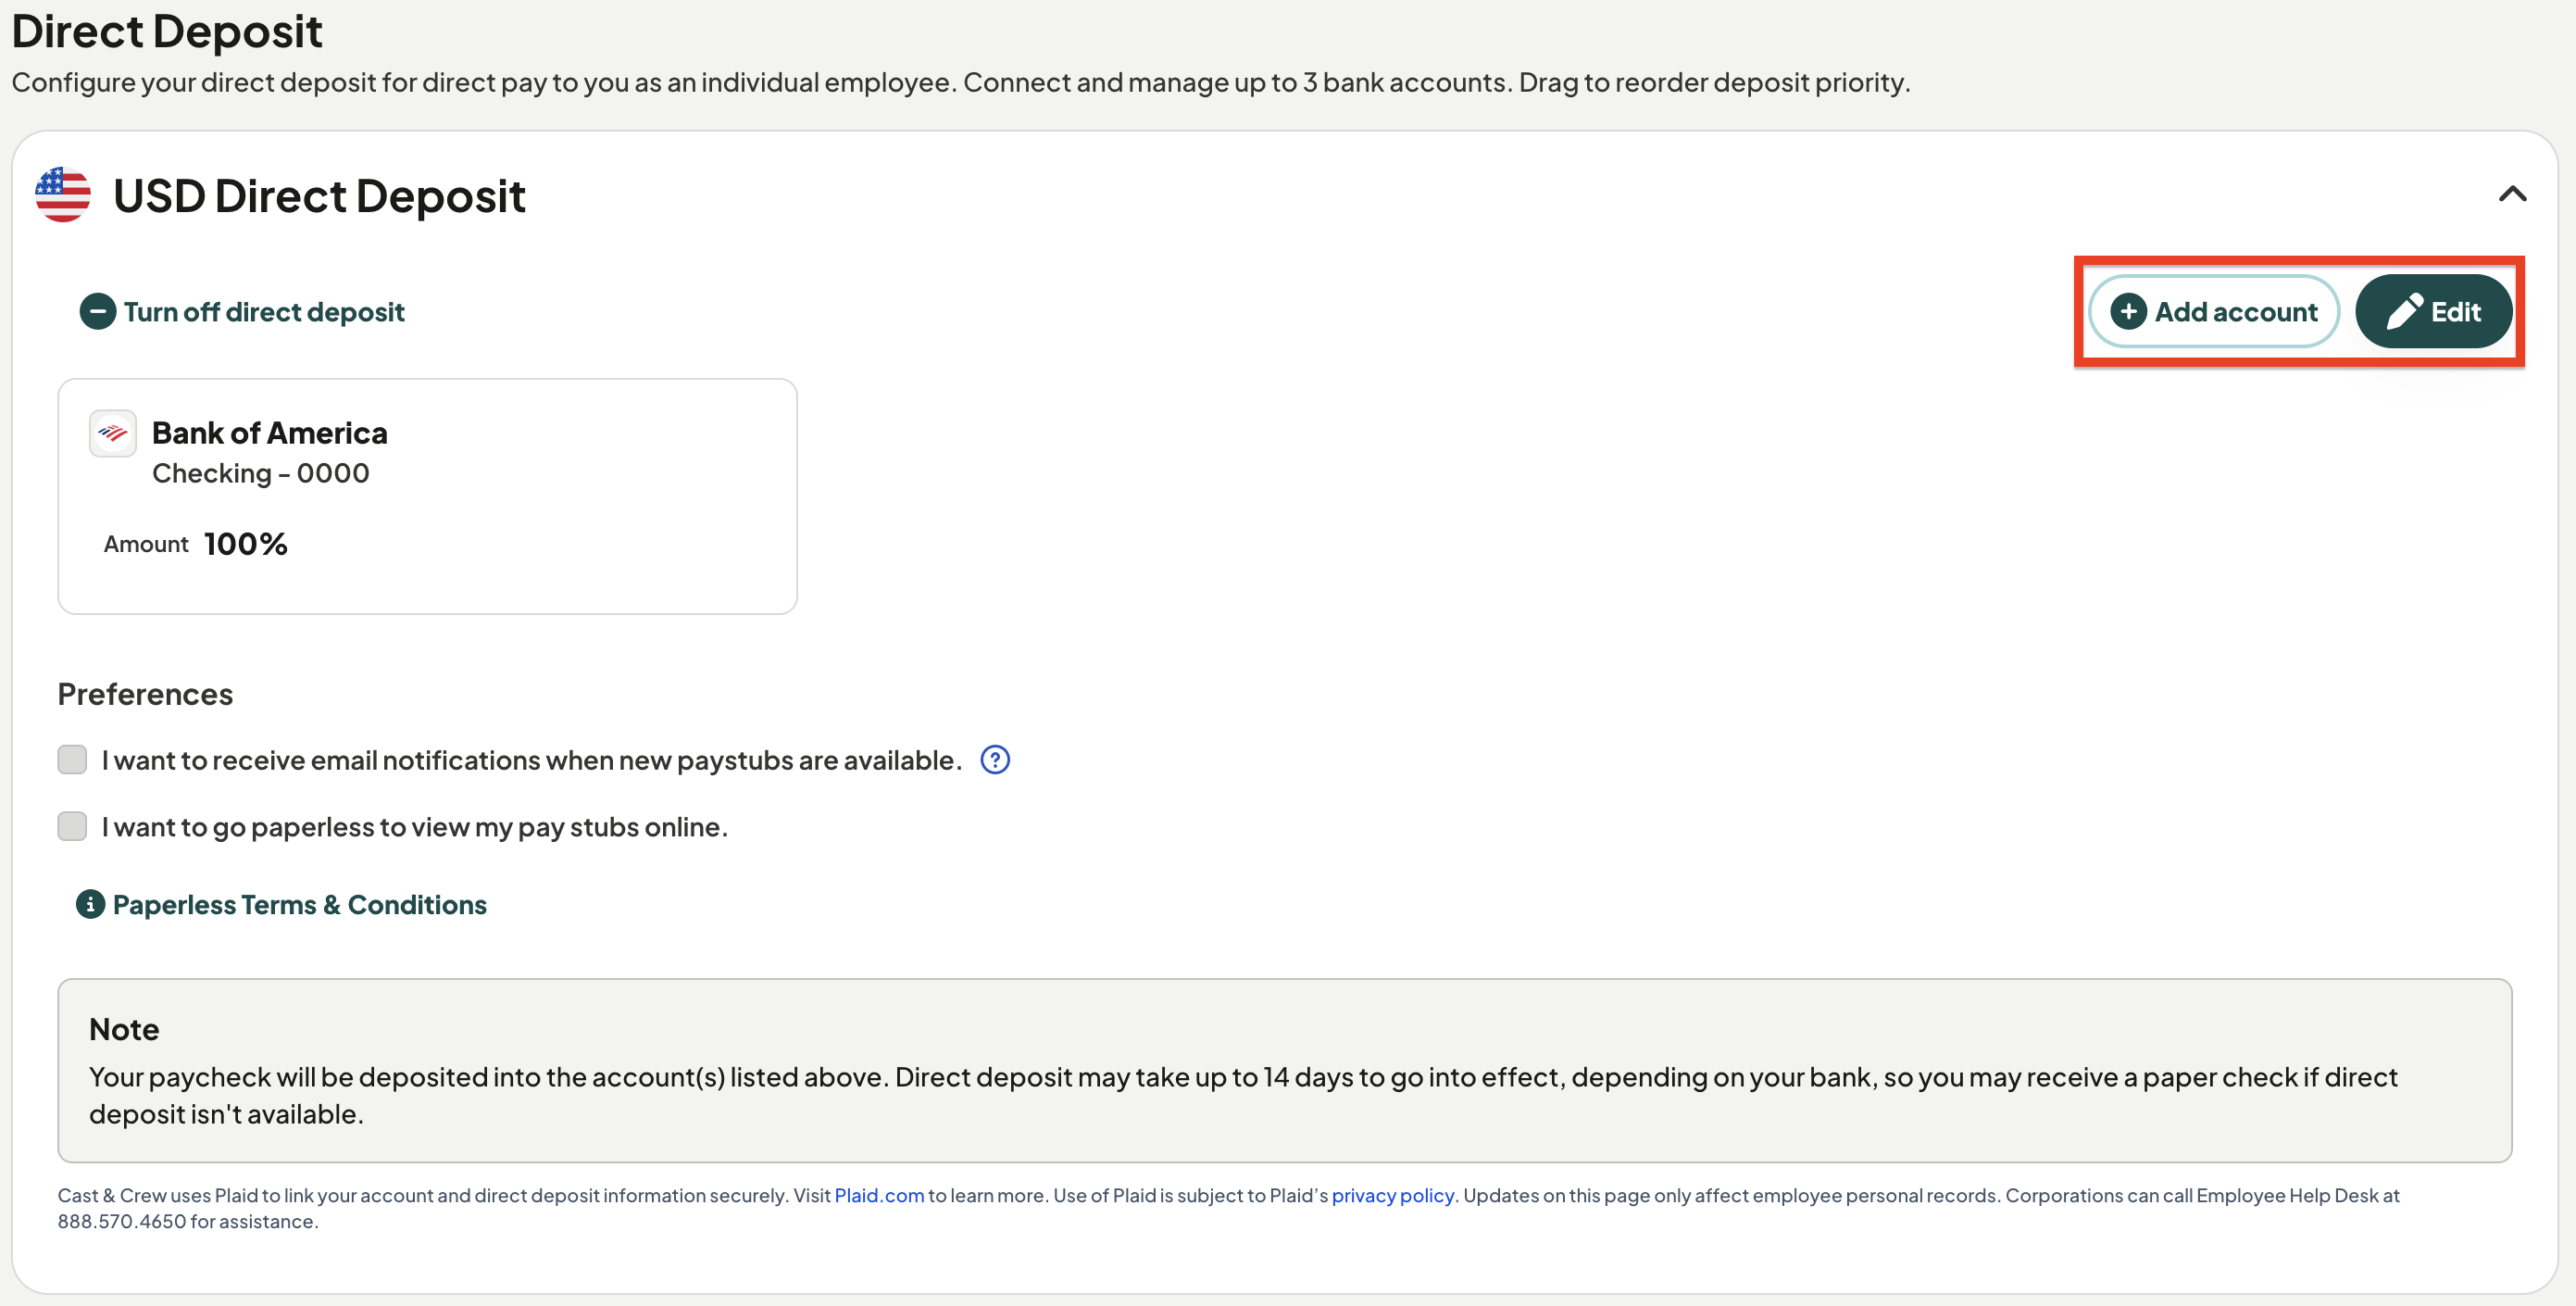Click the Note information box
This screenshot has height=1306, width=2576.
tap(1285, 1070)
